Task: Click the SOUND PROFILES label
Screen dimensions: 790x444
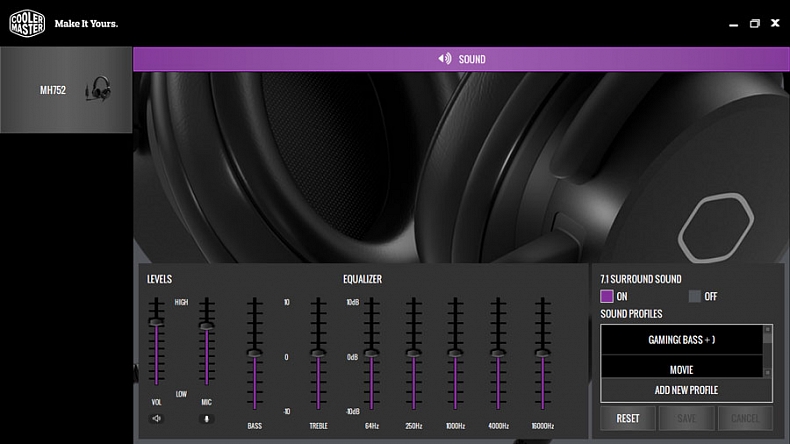Action: click(631, 314)
